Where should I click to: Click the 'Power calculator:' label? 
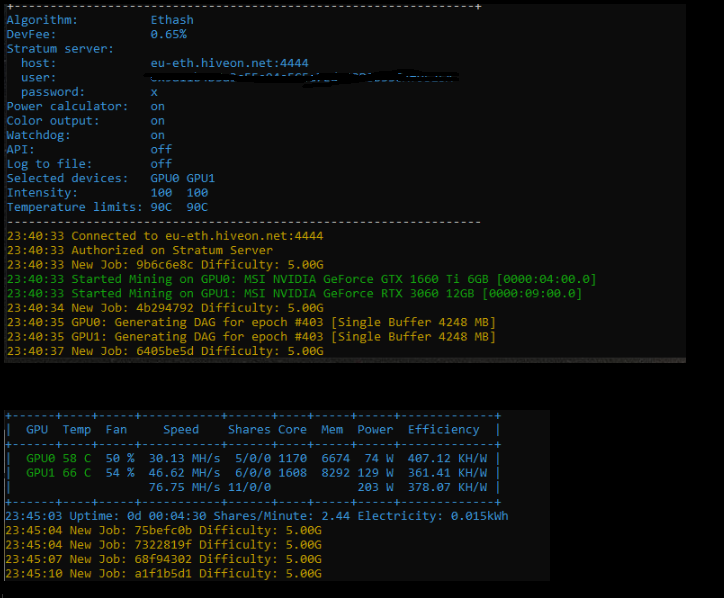pyautogui.click(x=67, y=106)
